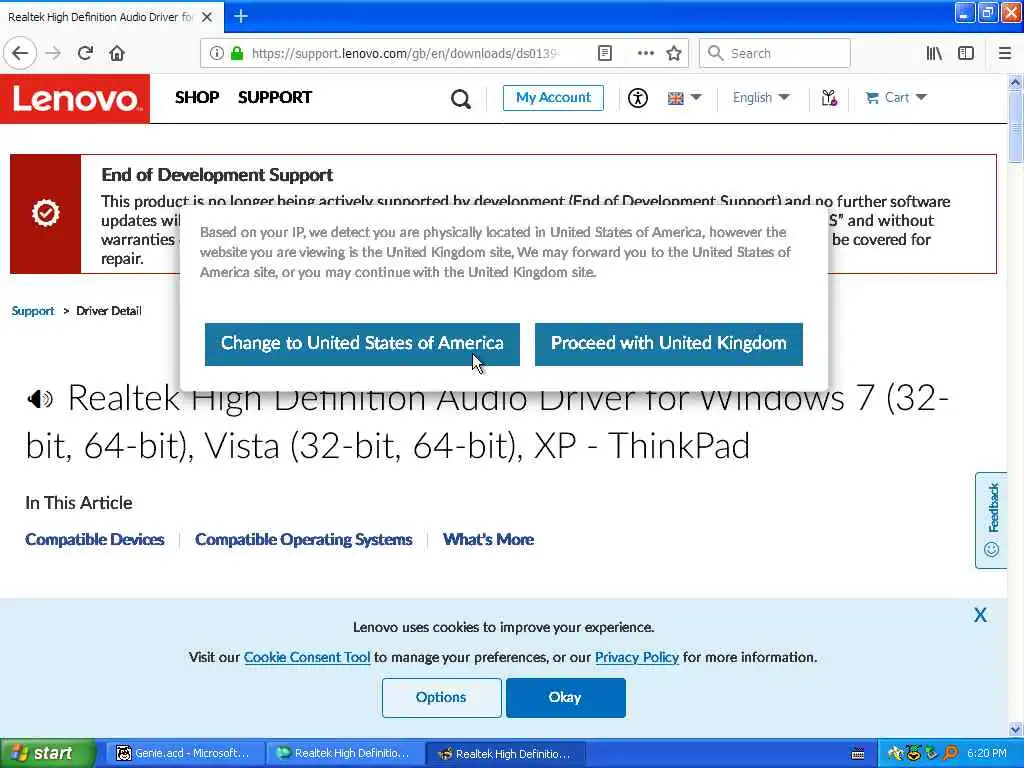The height and width of the screenshot is (768, 1024).
Task: Switch to the active Firefox Realtek taskbar item
Action: coord(505,754)
